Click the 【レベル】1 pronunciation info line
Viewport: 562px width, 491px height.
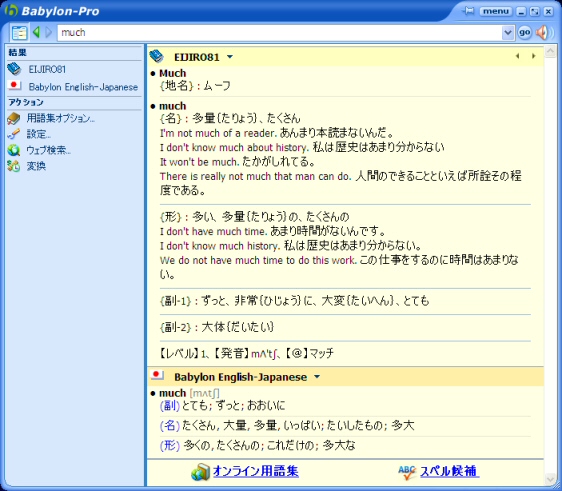pos(246,353)
